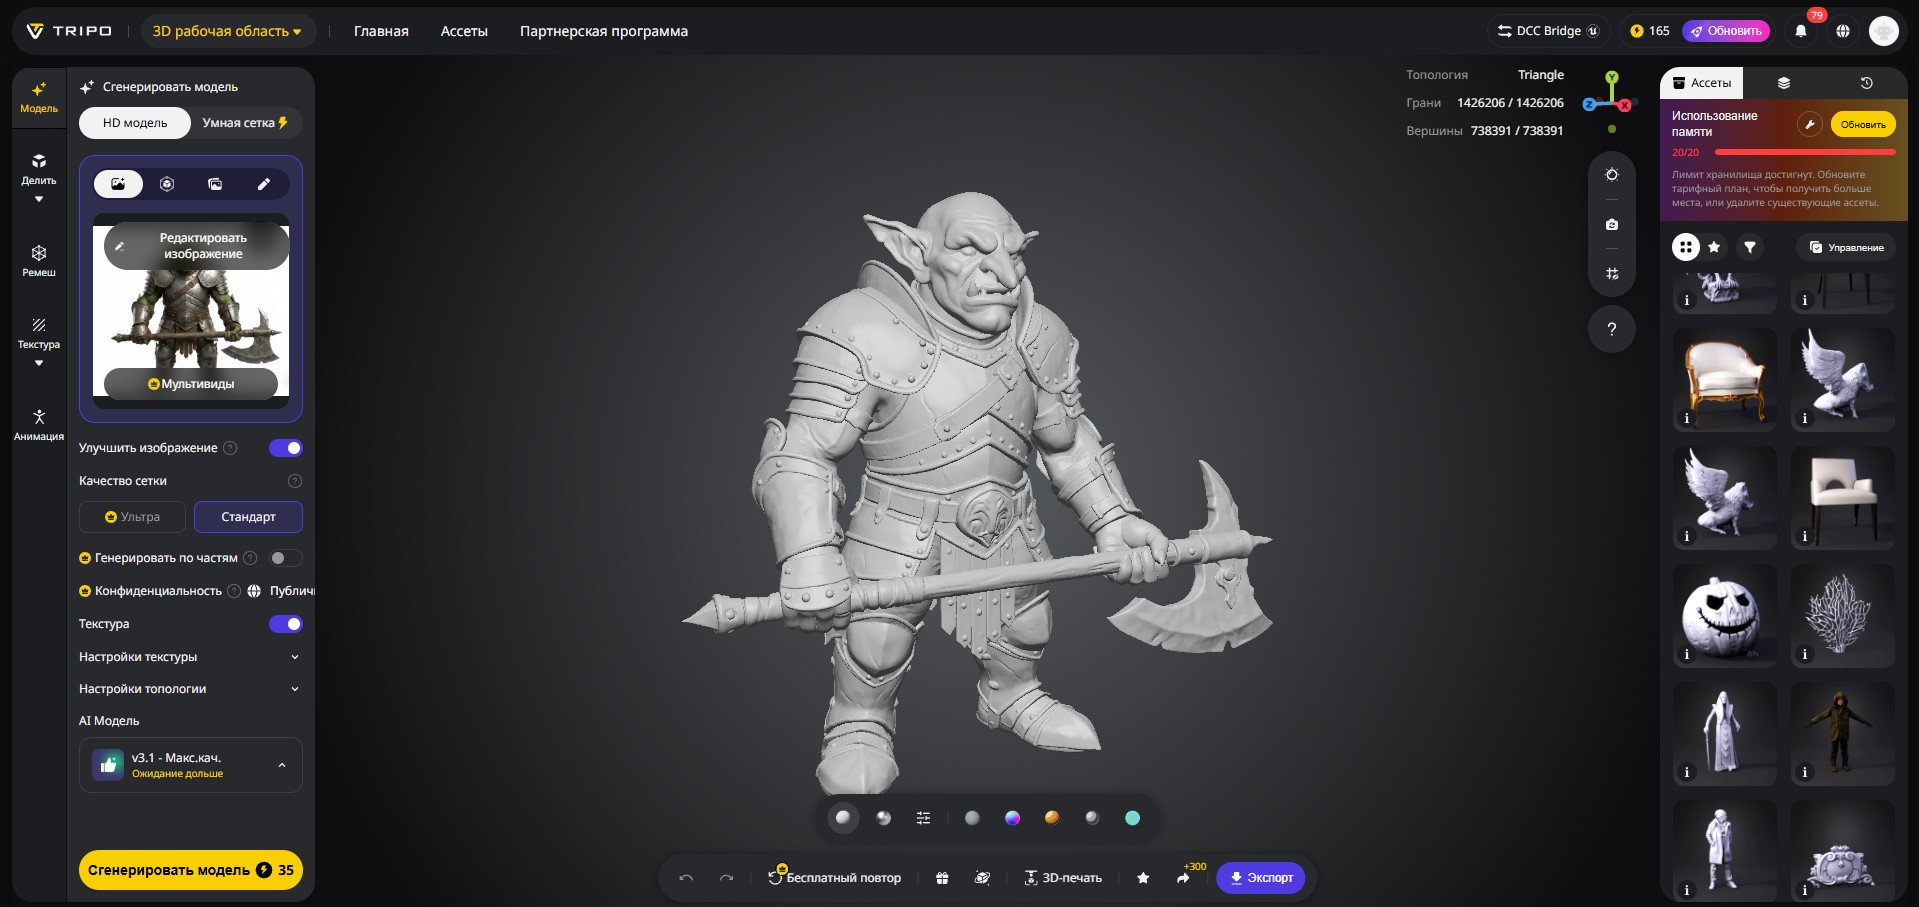The image size is (1919, 907).
Task: Open the Делить segmentation tool
Action: coord(39,169)
